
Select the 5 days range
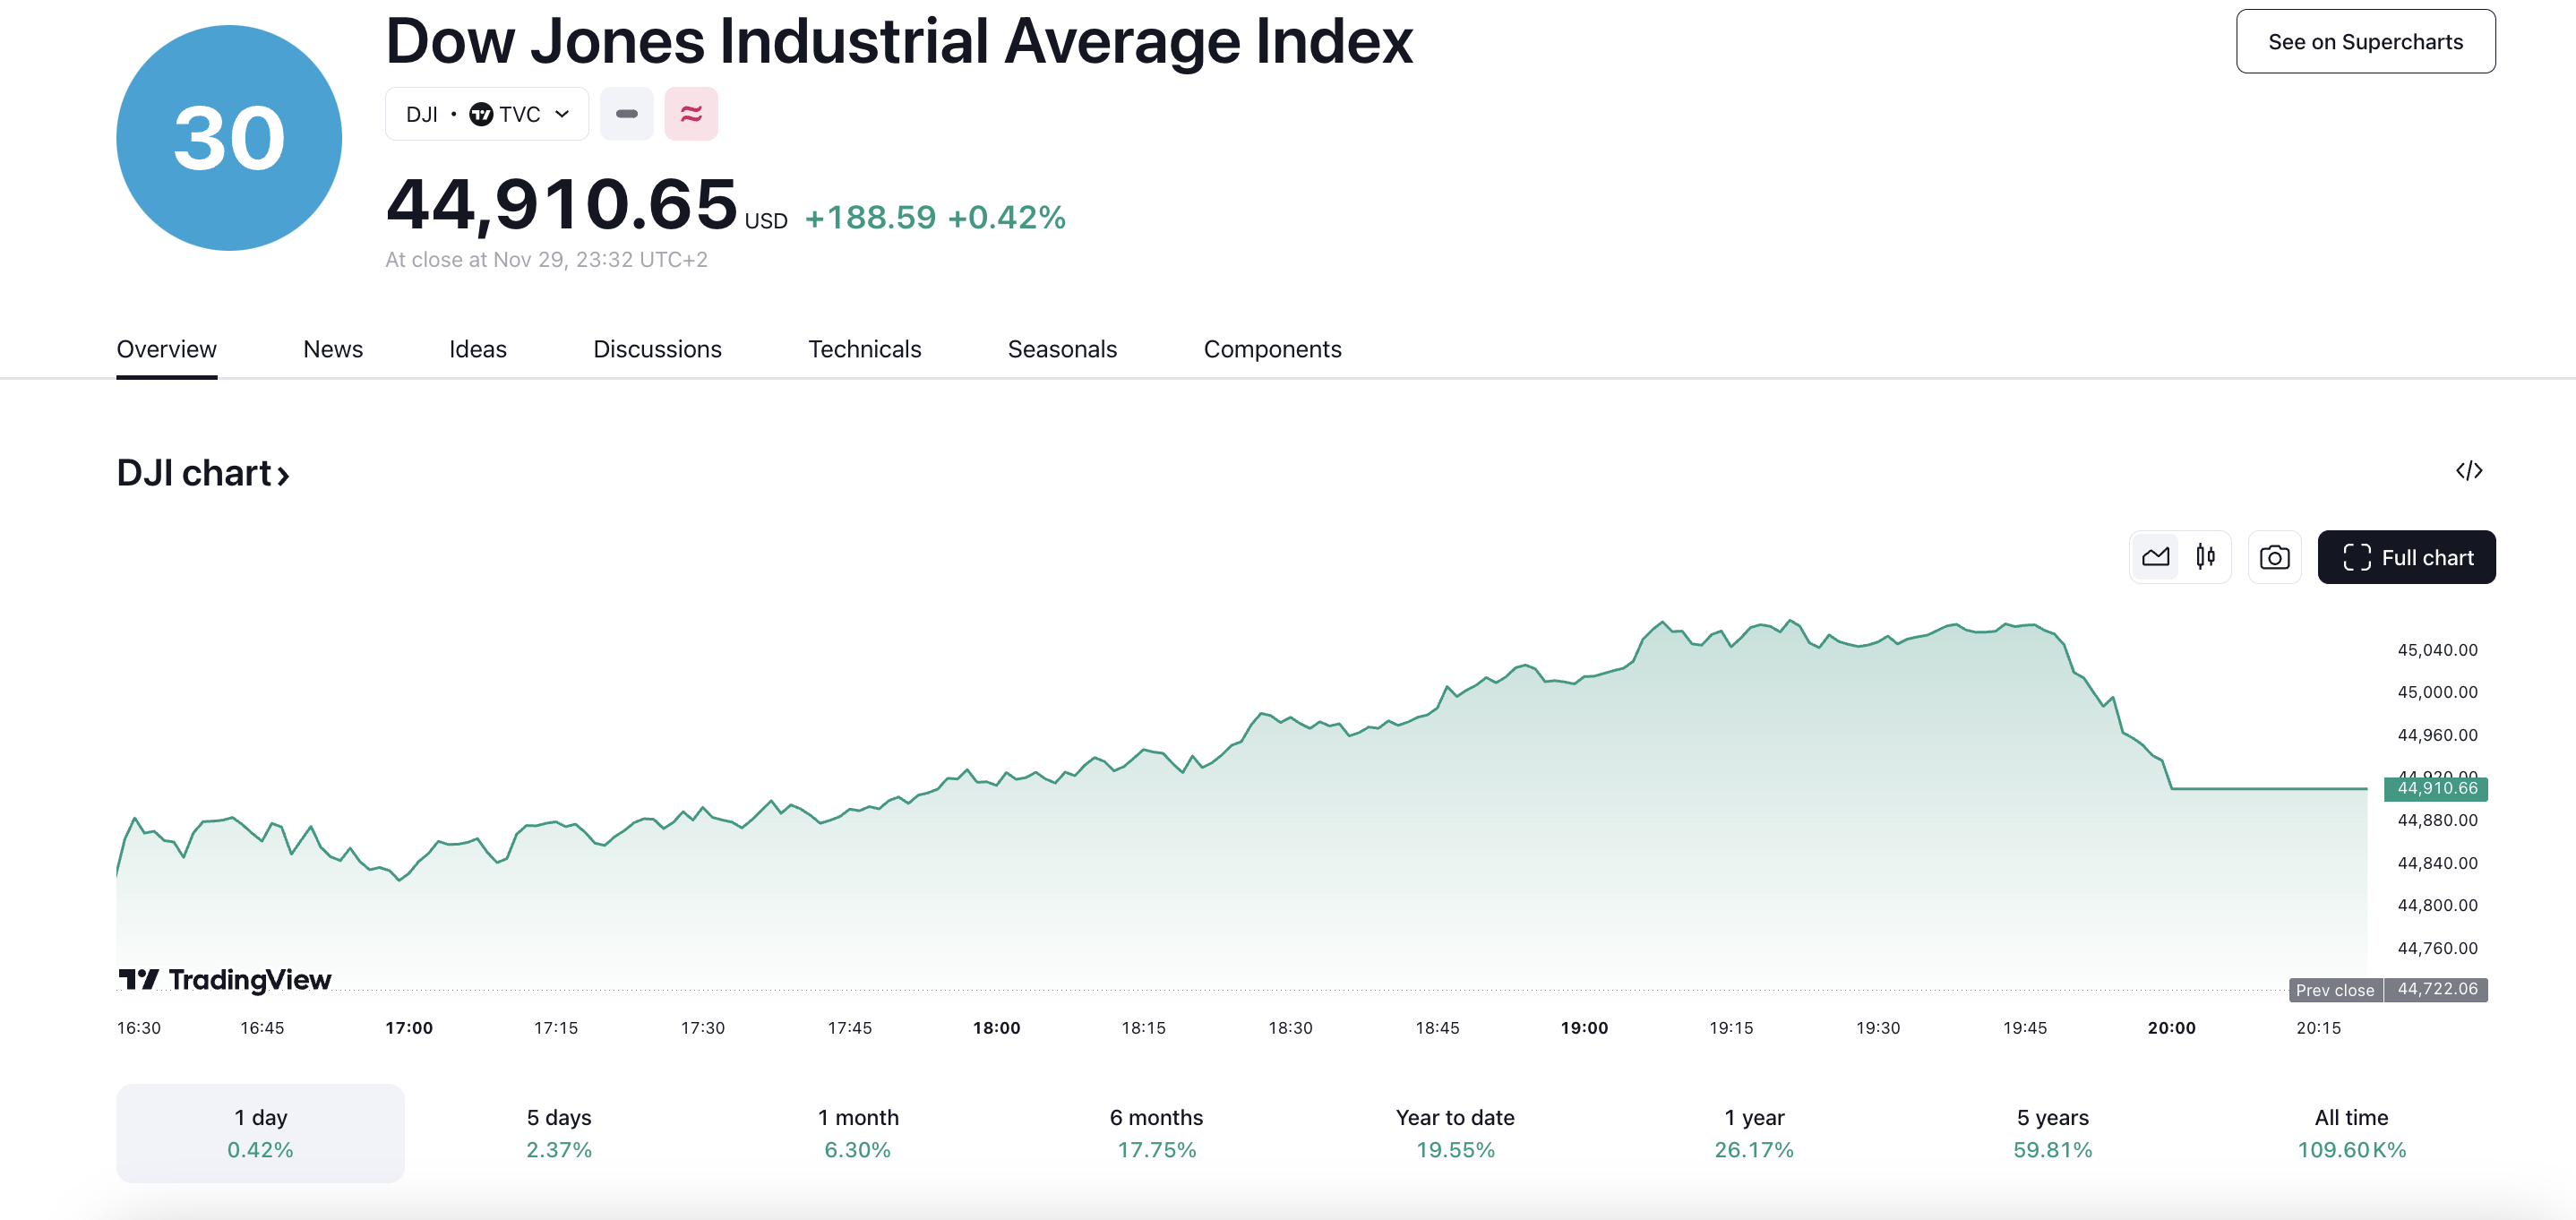(559, 1132)
